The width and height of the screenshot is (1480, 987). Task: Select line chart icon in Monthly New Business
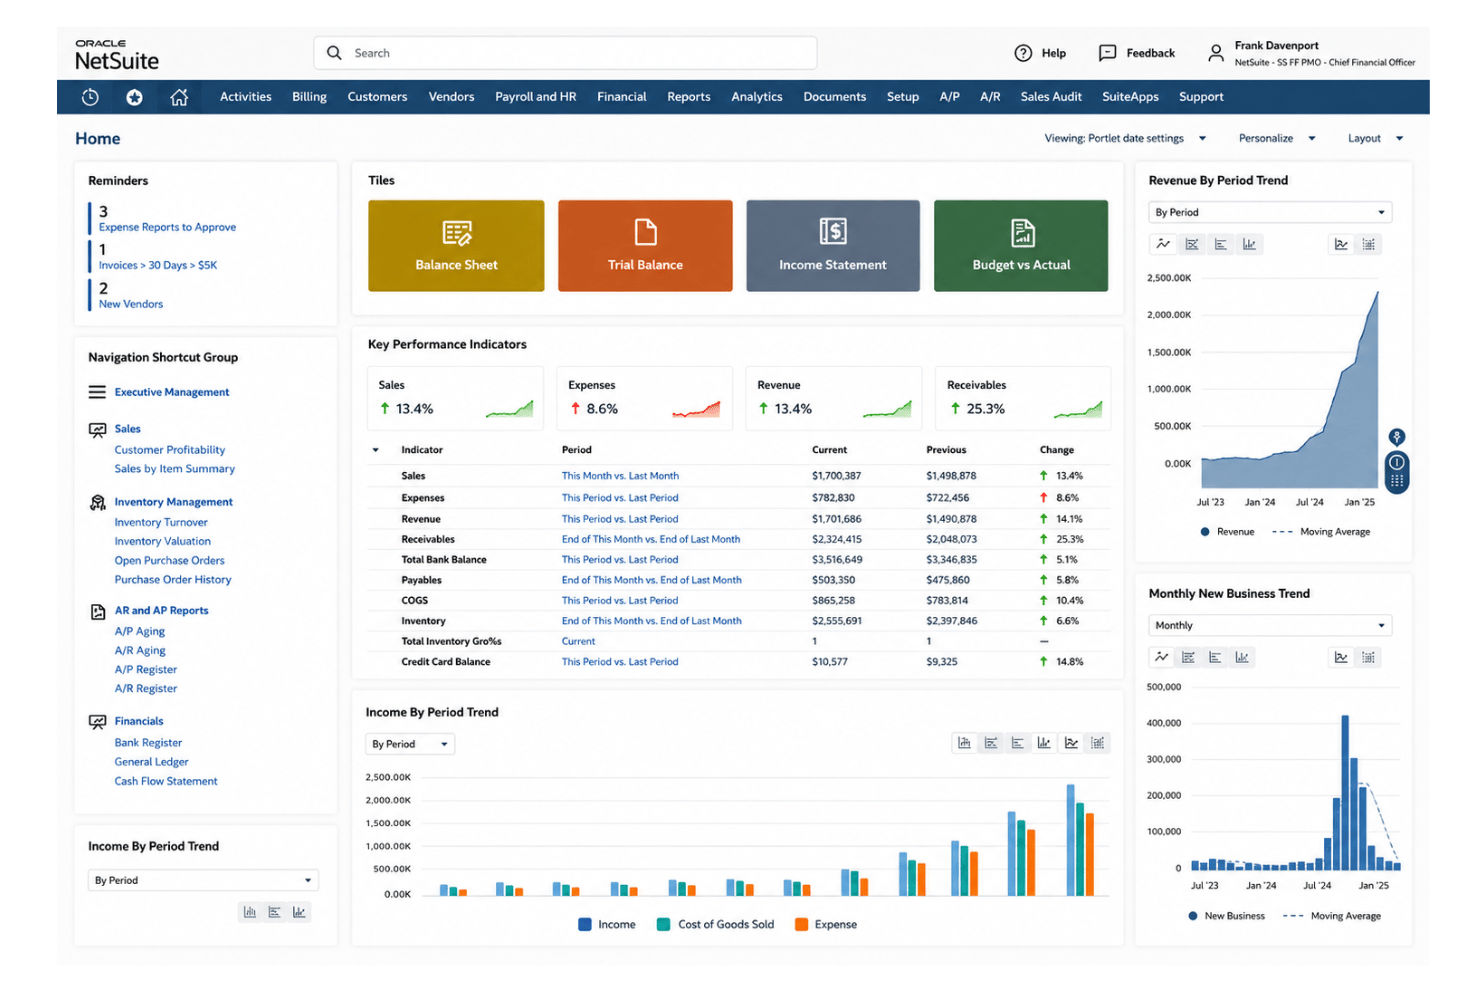pyautogui.click(x=1161, y=657)
